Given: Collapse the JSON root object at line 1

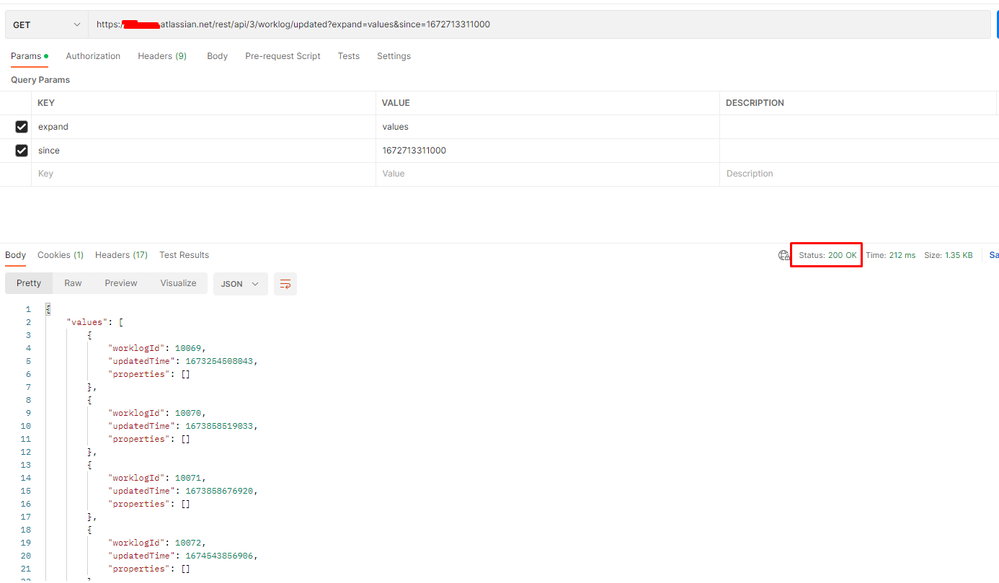Looking at the screenshot, I should (x=45, y=309).
